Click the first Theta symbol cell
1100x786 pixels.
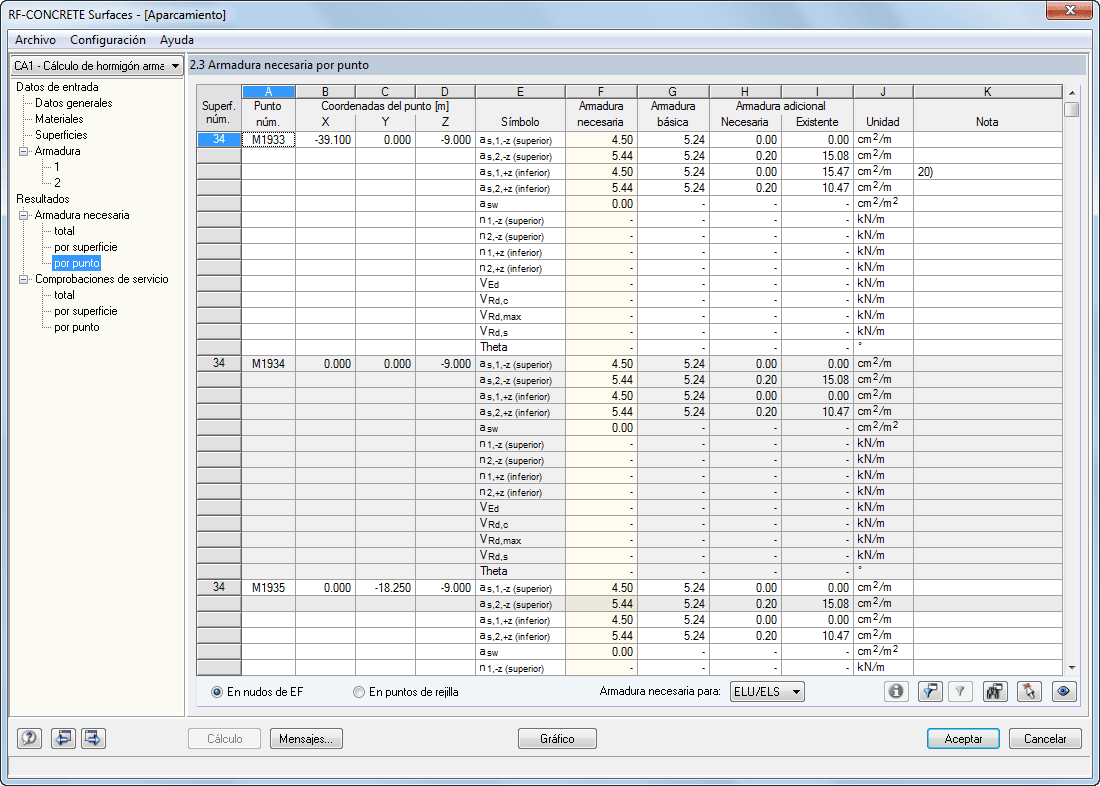520,347
